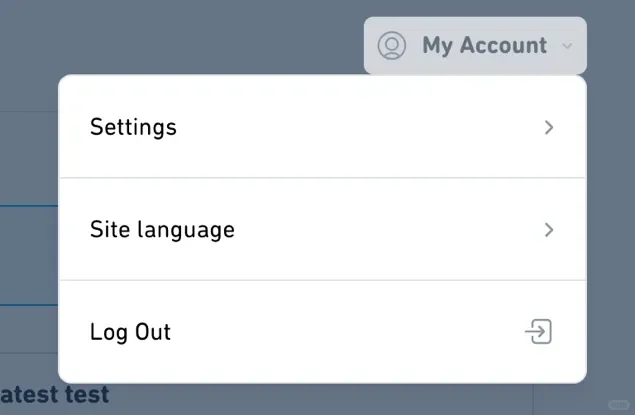
Task: Collapse the My Account dropdown using its small arrow
Action: [567, 45]
